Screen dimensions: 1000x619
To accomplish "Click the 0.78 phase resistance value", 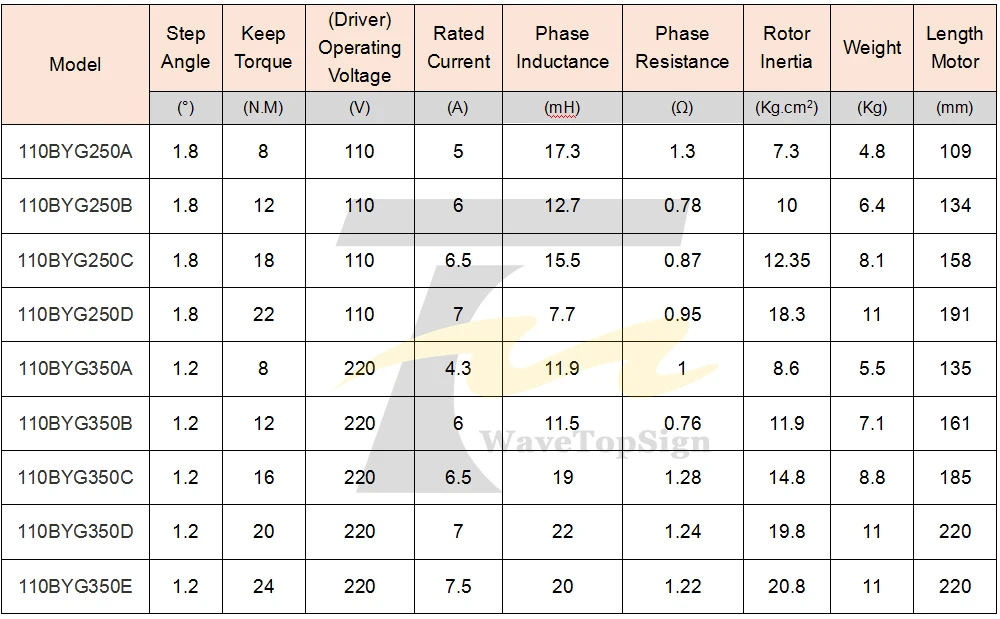I will [x=682, y=205].
